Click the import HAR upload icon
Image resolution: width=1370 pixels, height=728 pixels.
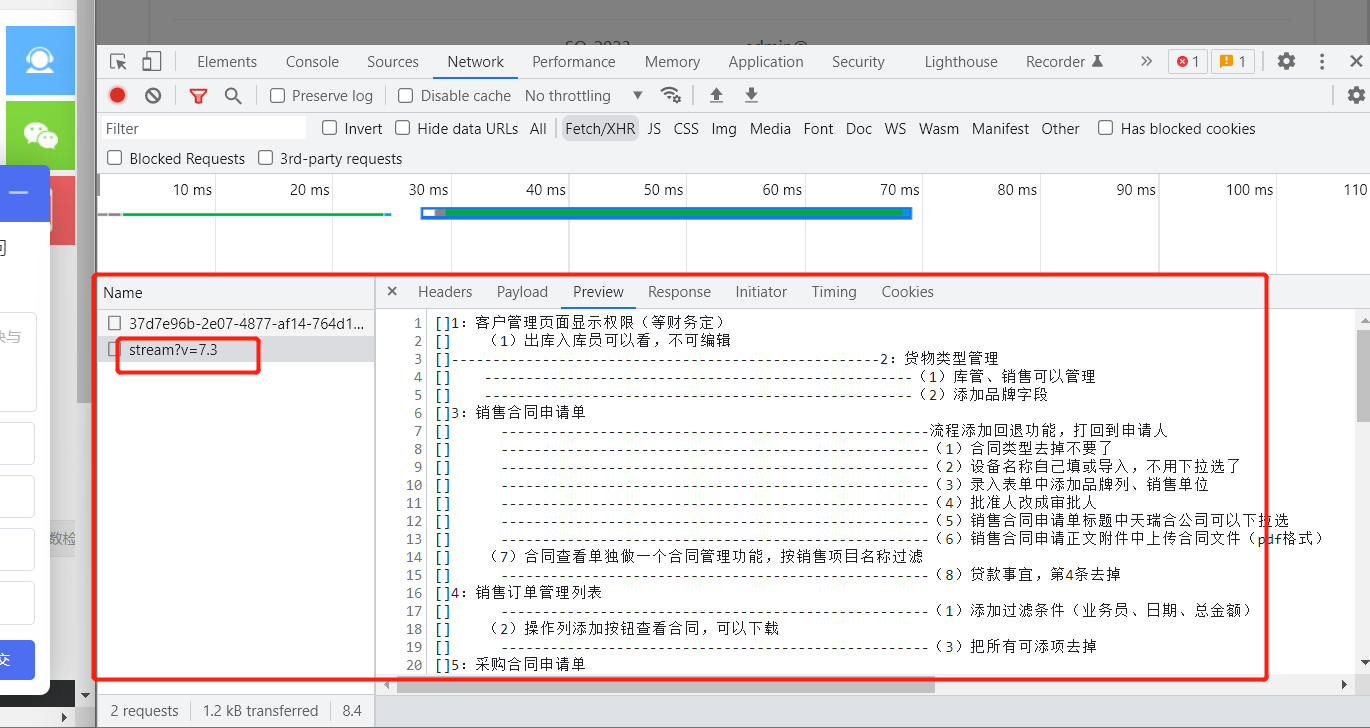tap(716, 96)
